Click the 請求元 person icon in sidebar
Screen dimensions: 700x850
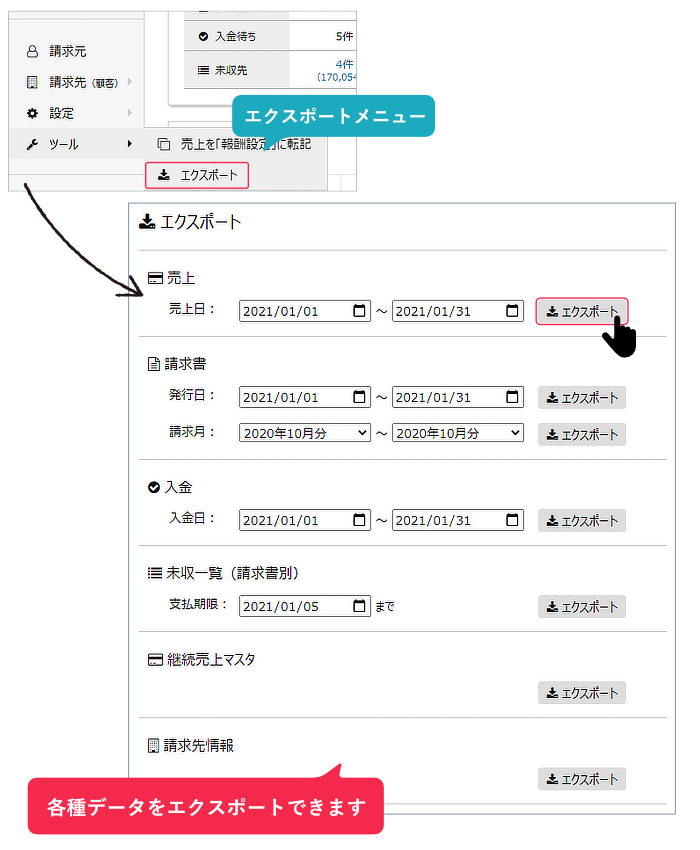32,51
